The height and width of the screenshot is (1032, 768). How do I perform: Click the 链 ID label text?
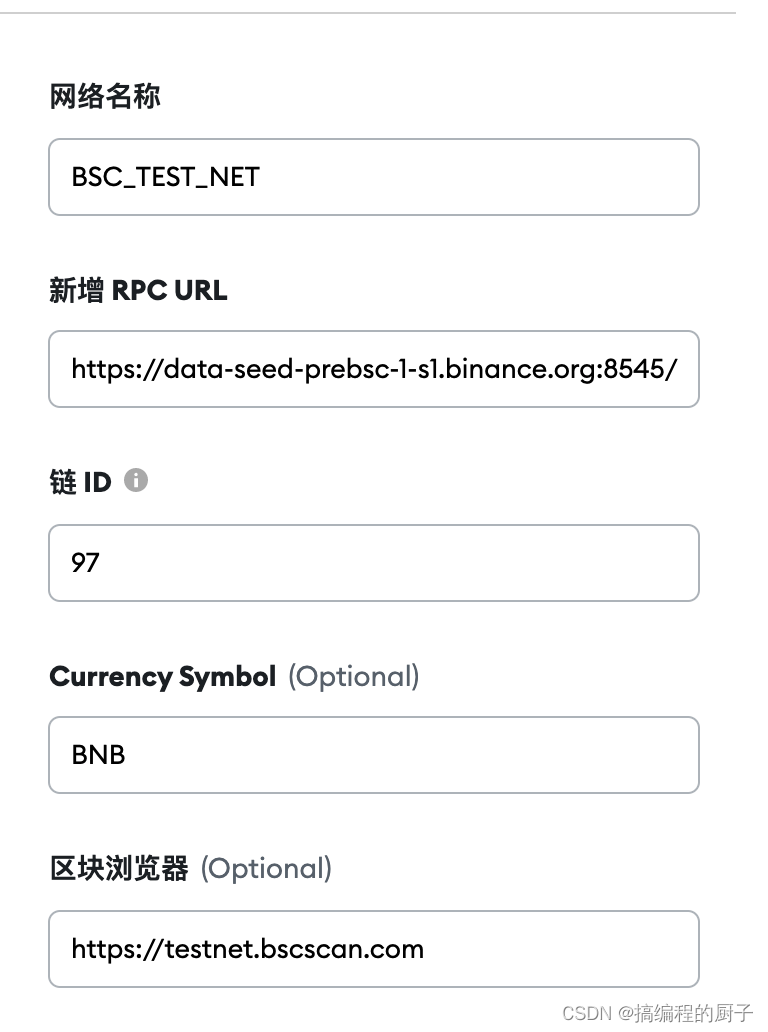(x=80, y=482)
